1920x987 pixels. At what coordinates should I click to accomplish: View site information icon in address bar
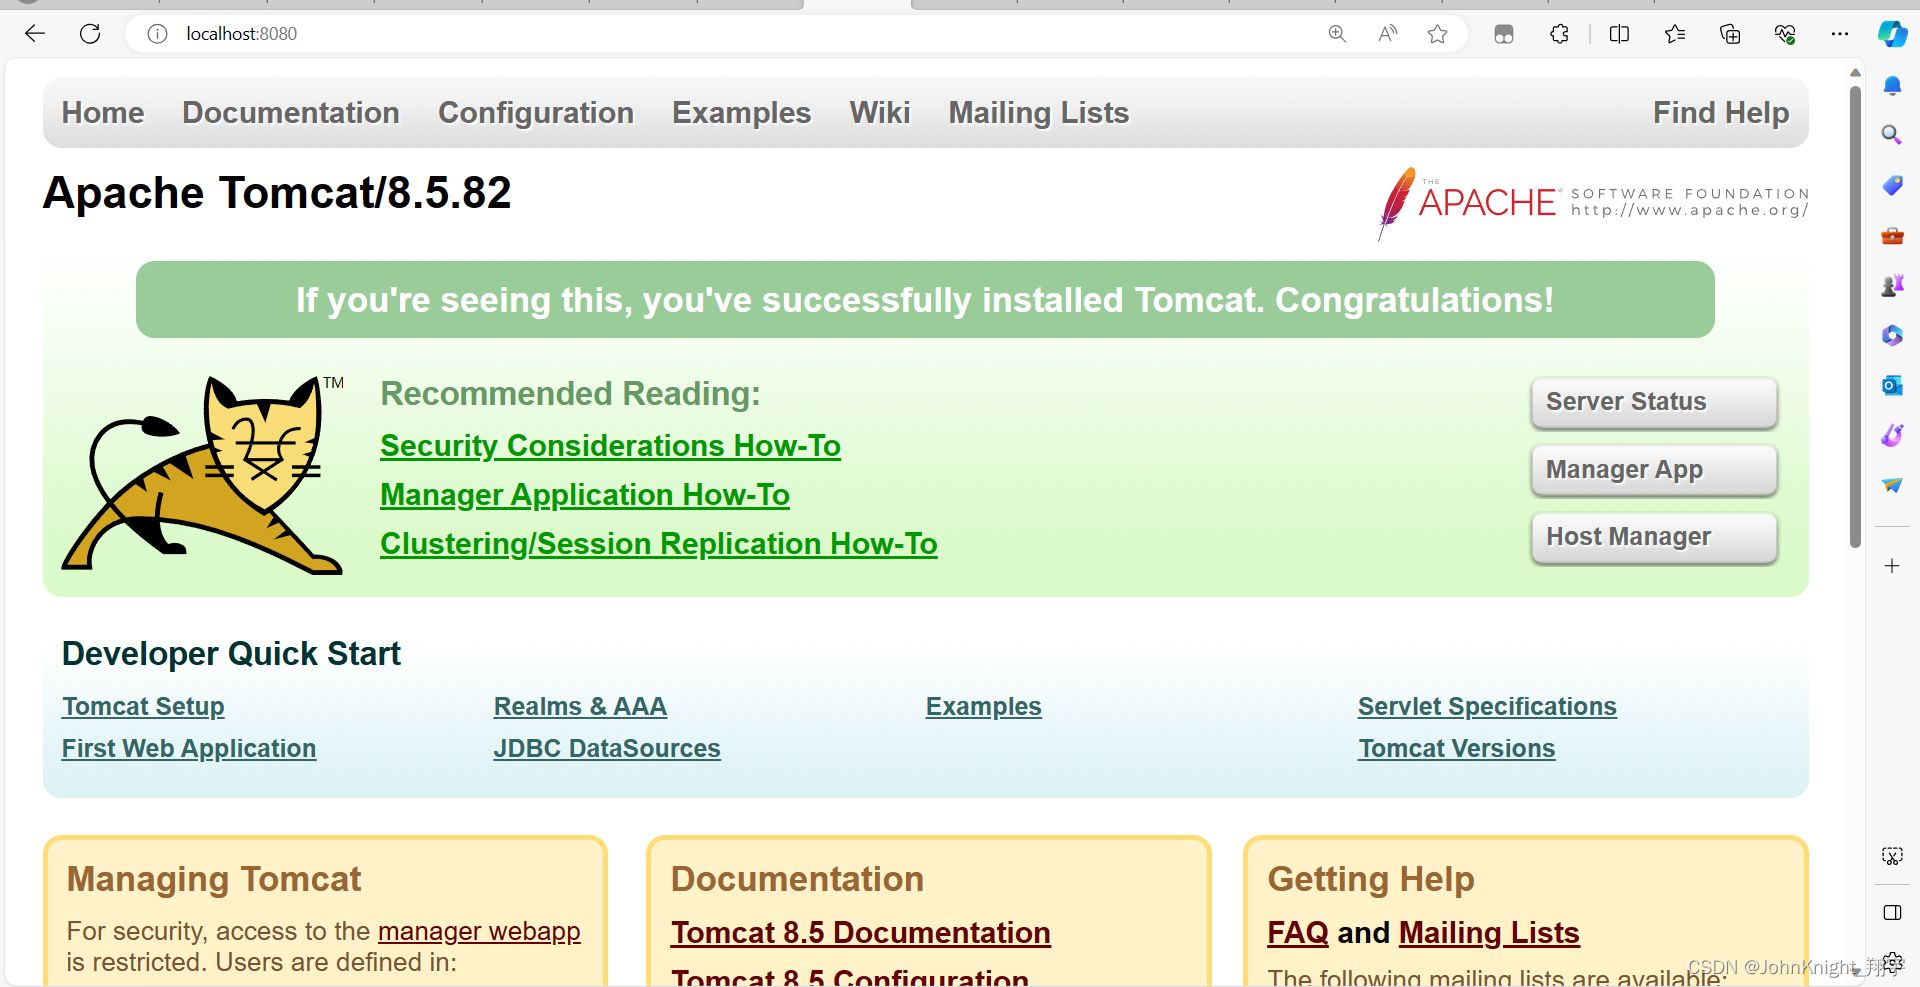157,34
